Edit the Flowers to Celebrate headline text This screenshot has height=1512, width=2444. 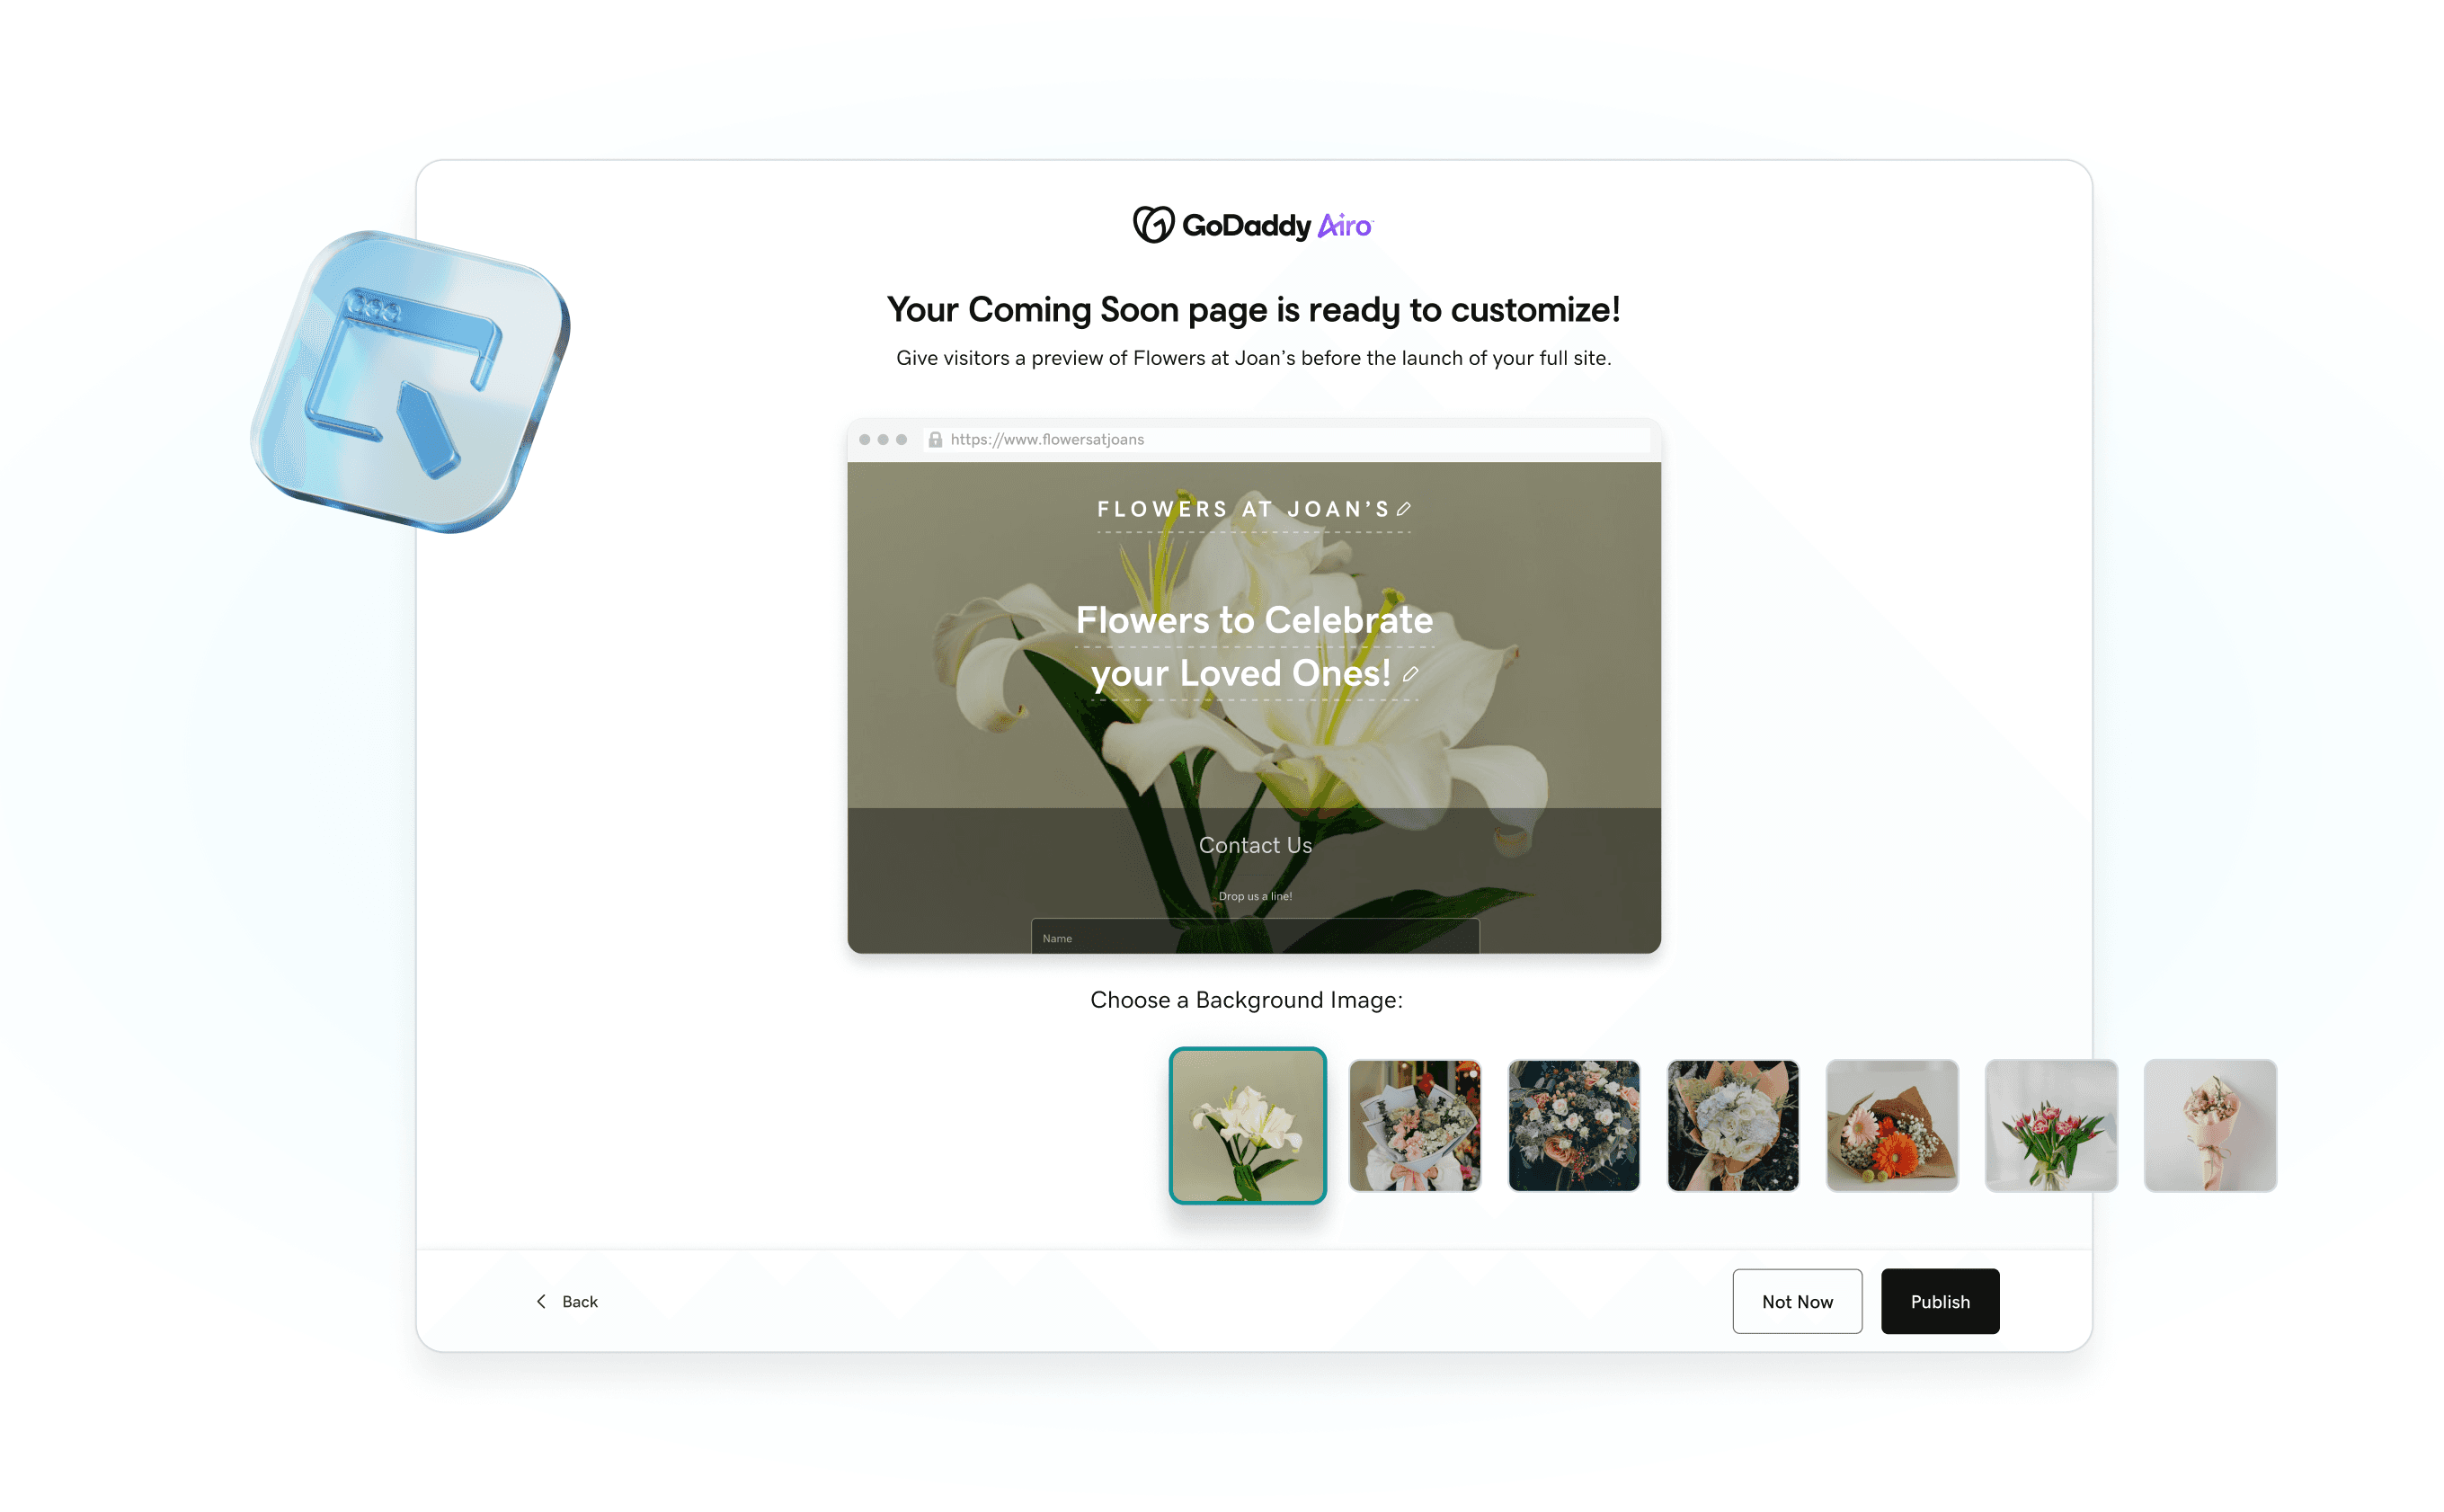click(1254, 647)
